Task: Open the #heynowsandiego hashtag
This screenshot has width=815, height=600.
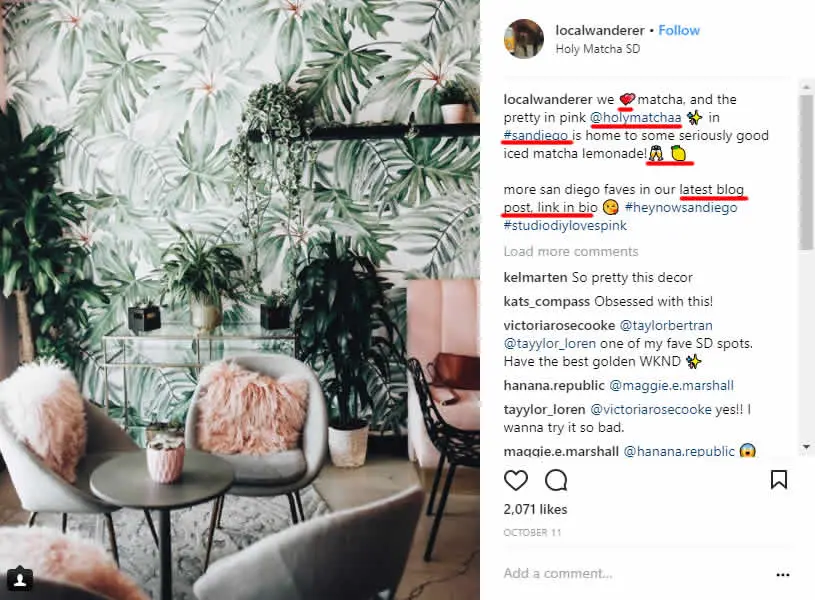Action: (x=681, y=207)
